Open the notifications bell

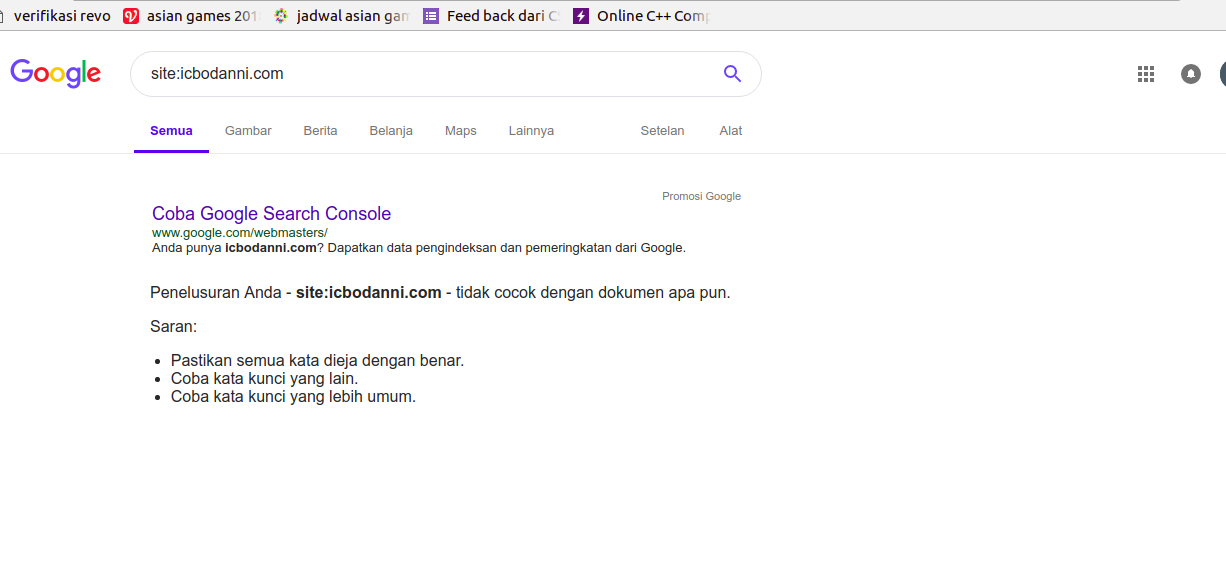point(1191,74)
